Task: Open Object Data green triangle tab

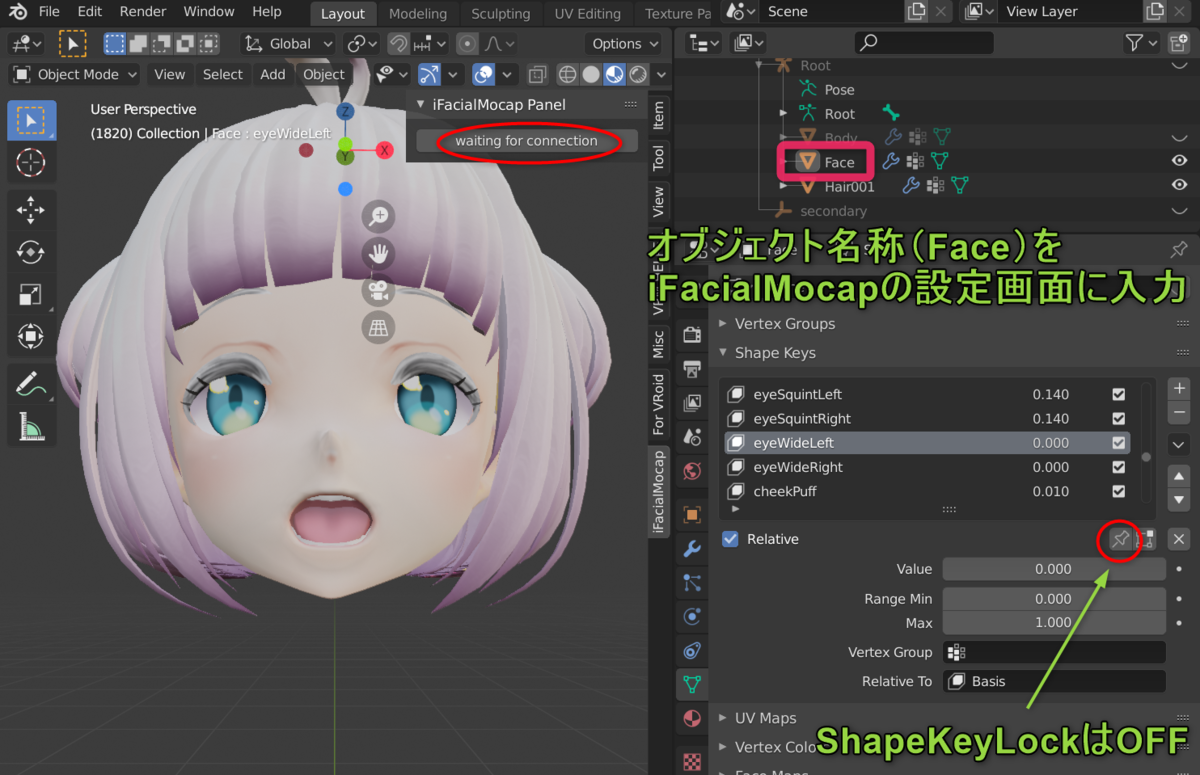Action: [692, 685]
